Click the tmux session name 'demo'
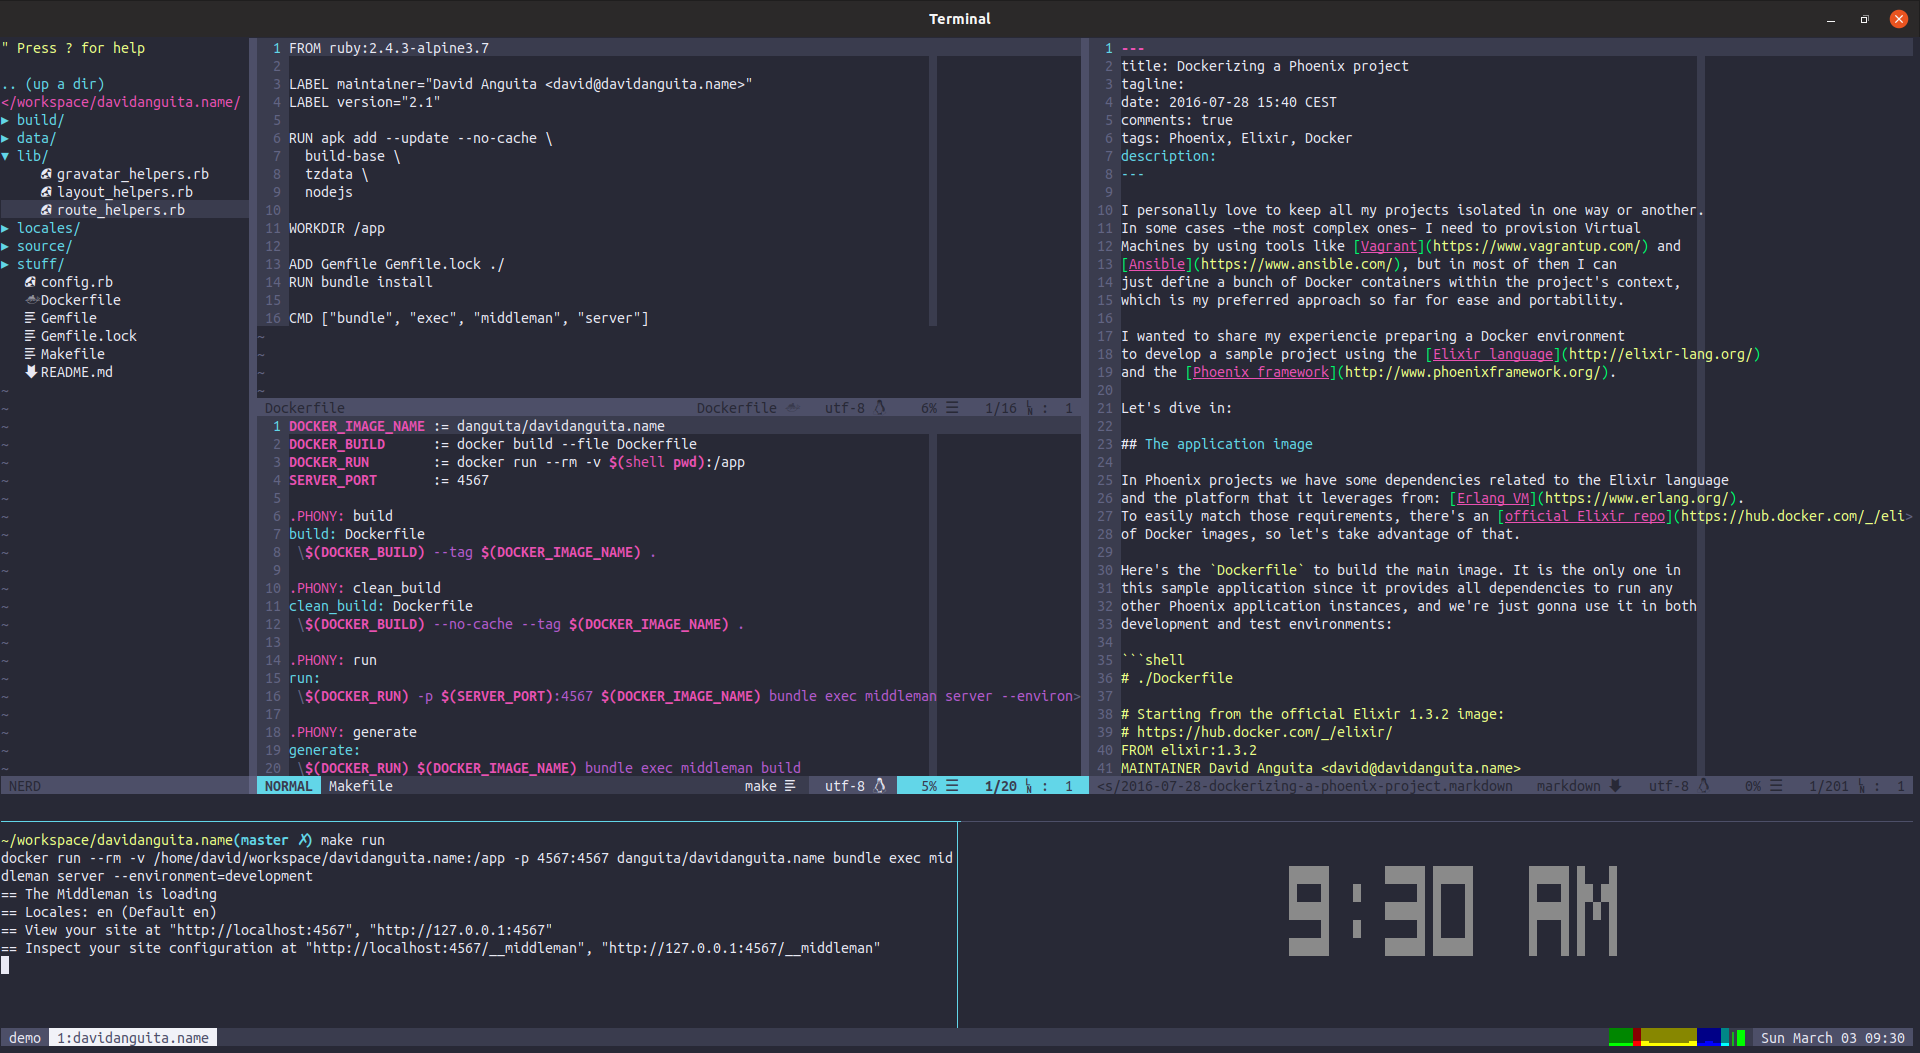Screen dimensions: 1920x1053 pyautogui.click(x=25, y=1038)
